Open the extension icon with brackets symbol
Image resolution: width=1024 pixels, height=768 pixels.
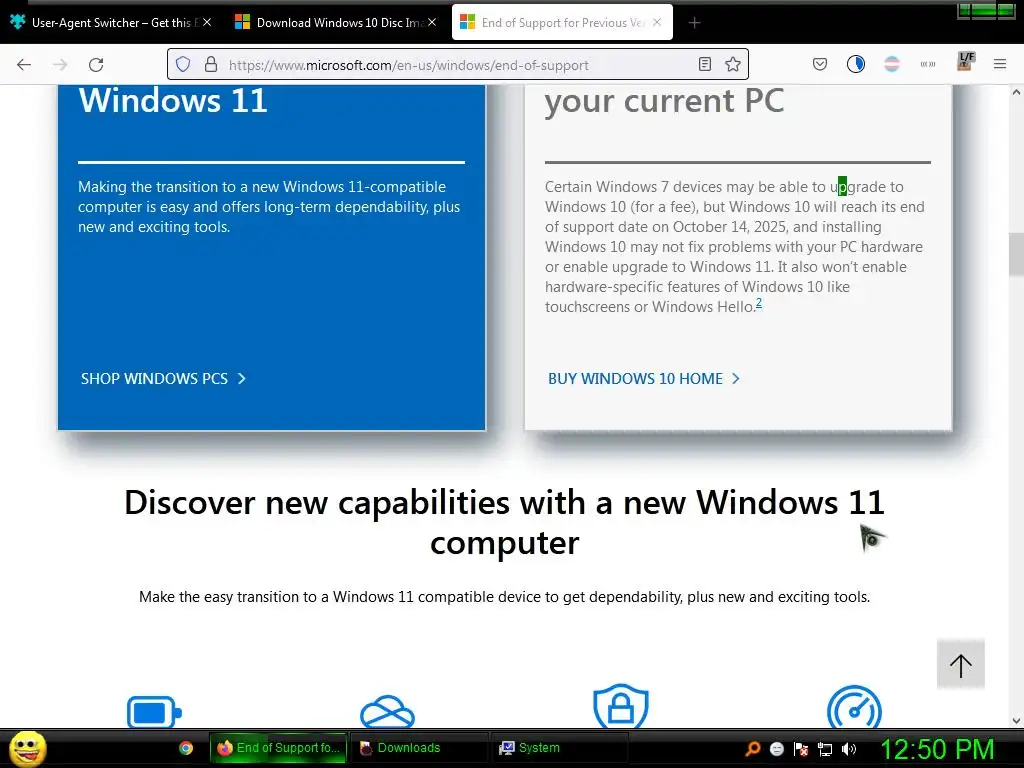click(927, 64)
